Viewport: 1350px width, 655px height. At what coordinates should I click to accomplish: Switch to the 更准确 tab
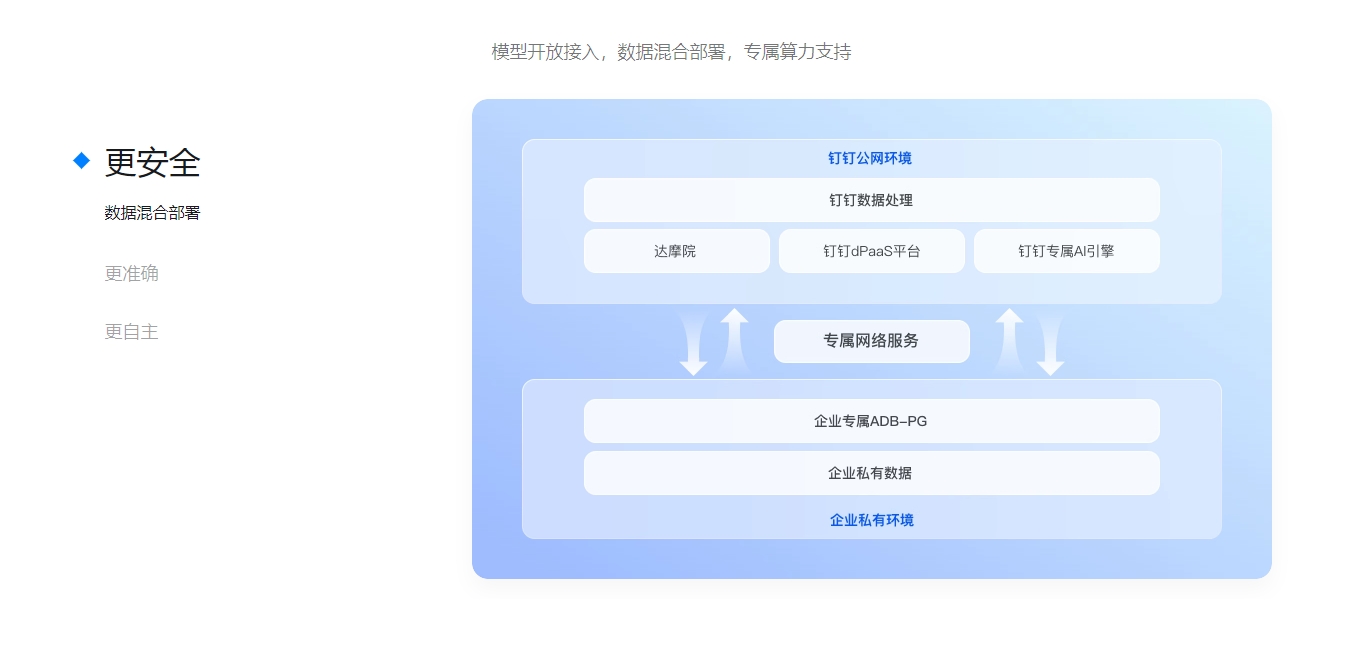point(131,273)
